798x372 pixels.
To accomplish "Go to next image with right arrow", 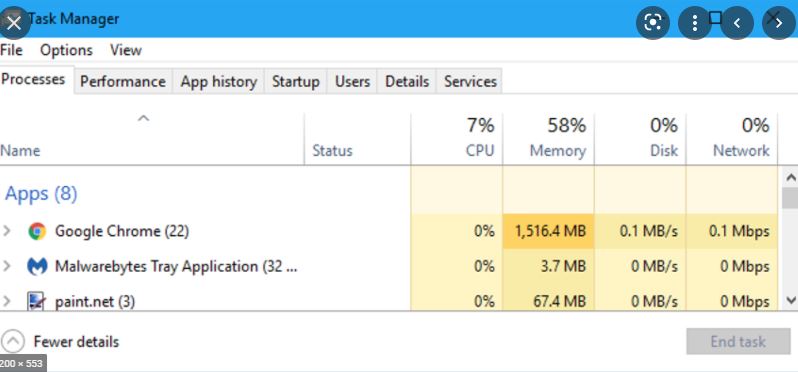I will [x=779, y=22].
